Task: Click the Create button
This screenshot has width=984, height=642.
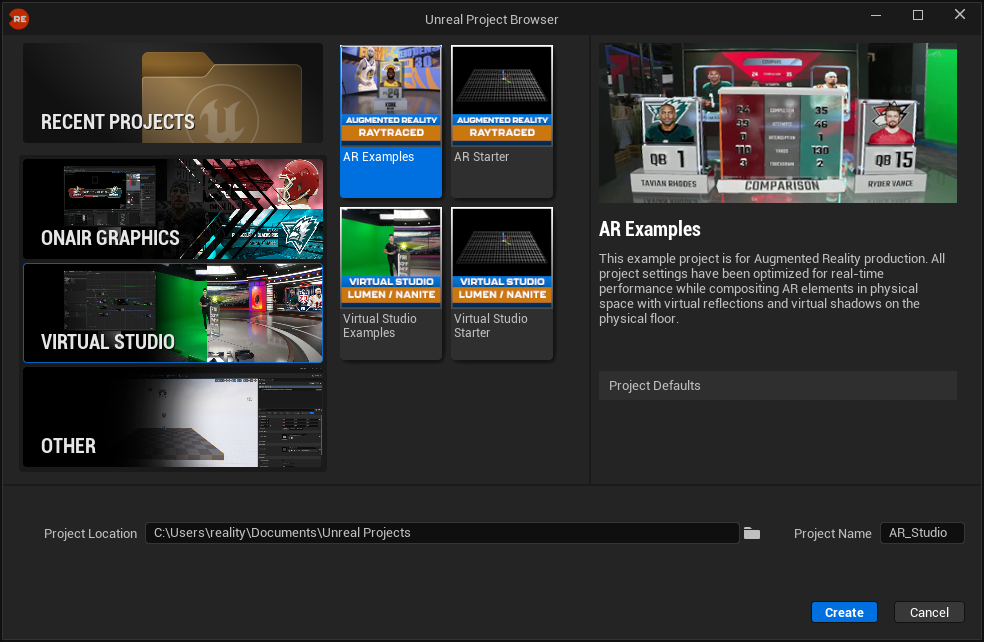Action: (x=844, y=613)
